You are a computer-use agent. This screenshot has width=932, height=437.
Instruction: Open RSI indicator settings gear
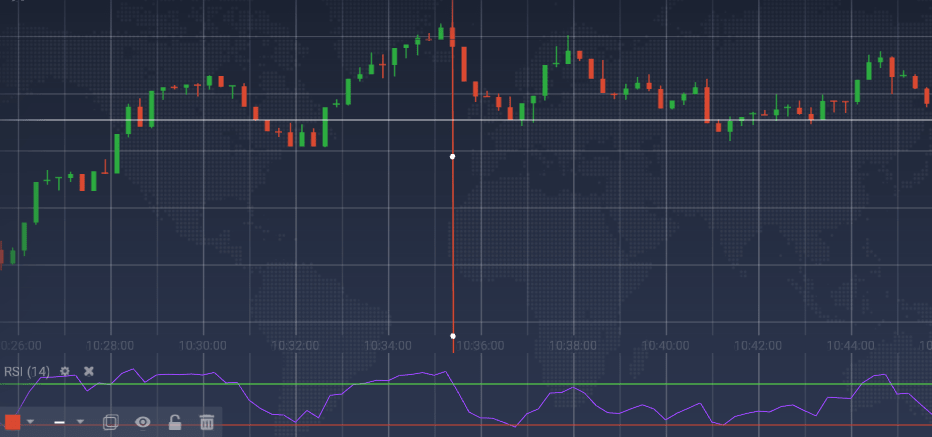65,371
